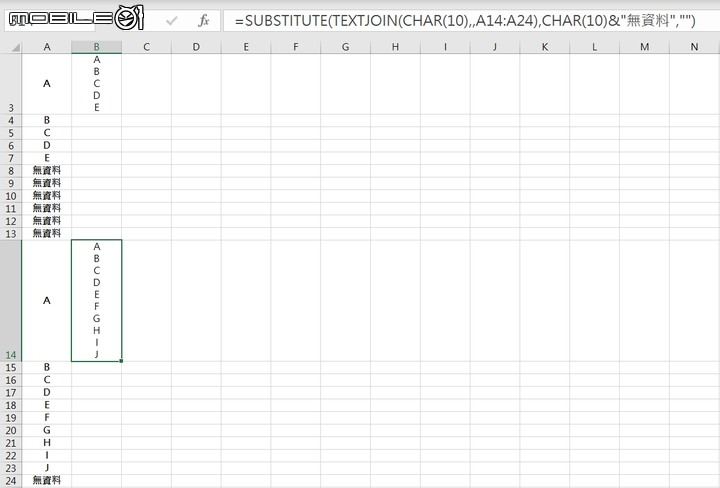Image resolution: width=720 pixels, height=488 pixels.
Task: Select row 11 header
Action: [11, 208]
